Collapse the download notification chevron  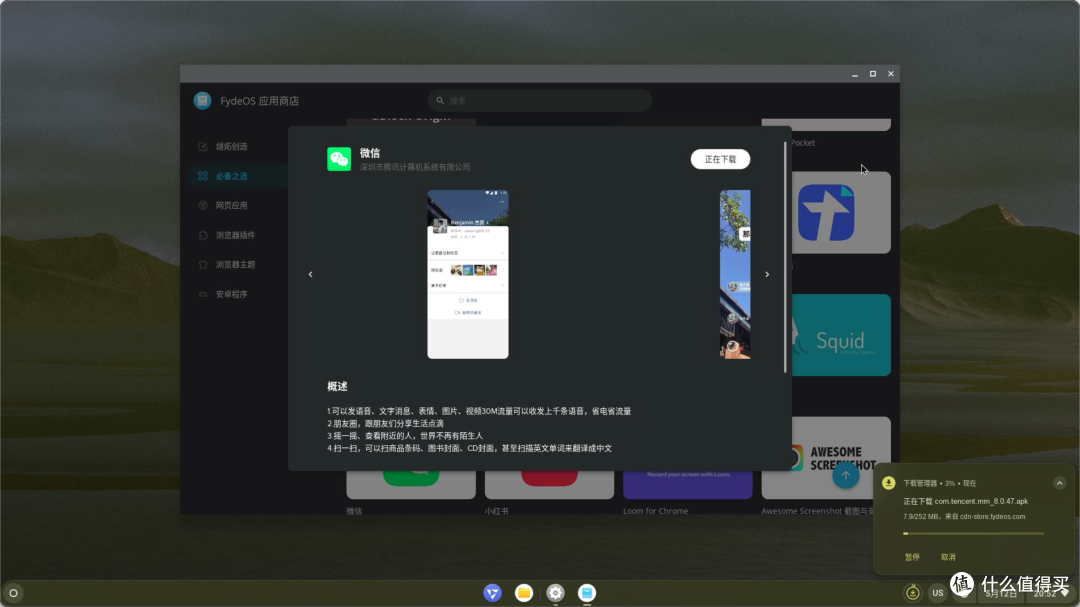(1059, 483)
